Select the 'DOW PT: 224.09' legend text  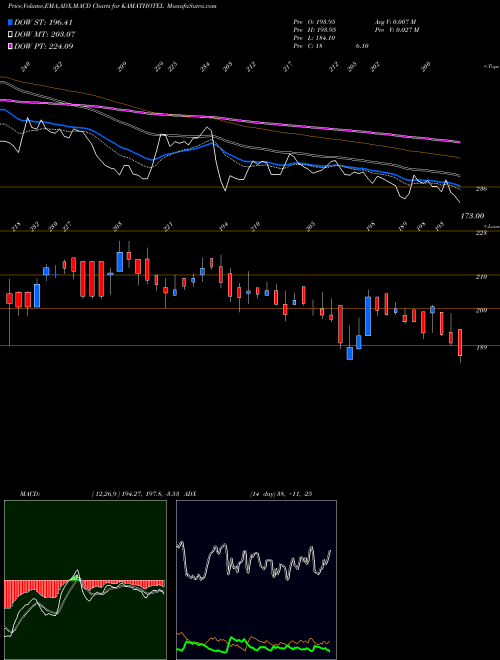point(44,46)
